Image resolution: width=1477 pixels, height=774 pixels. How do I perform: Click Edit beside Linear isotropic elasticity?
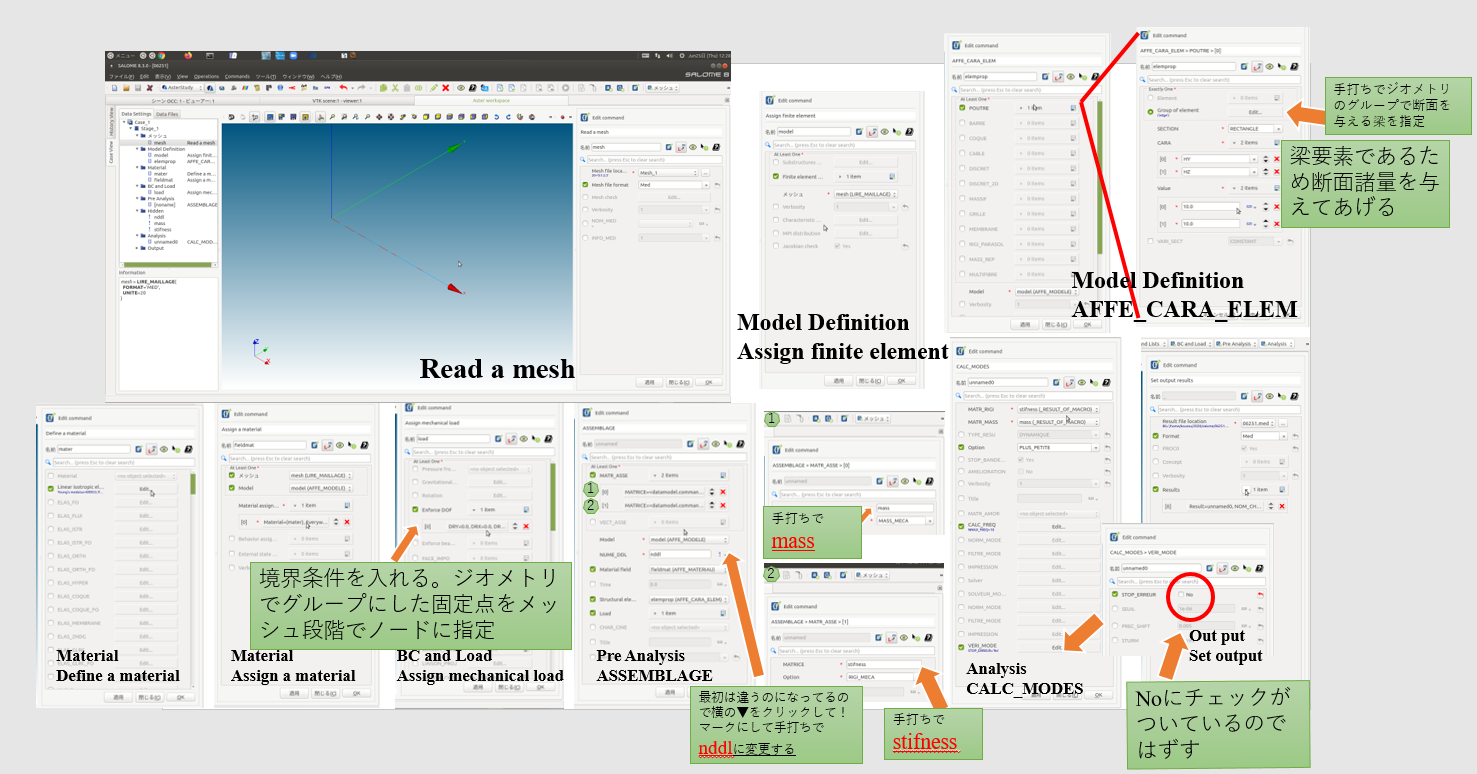click(x=146, y=489)
